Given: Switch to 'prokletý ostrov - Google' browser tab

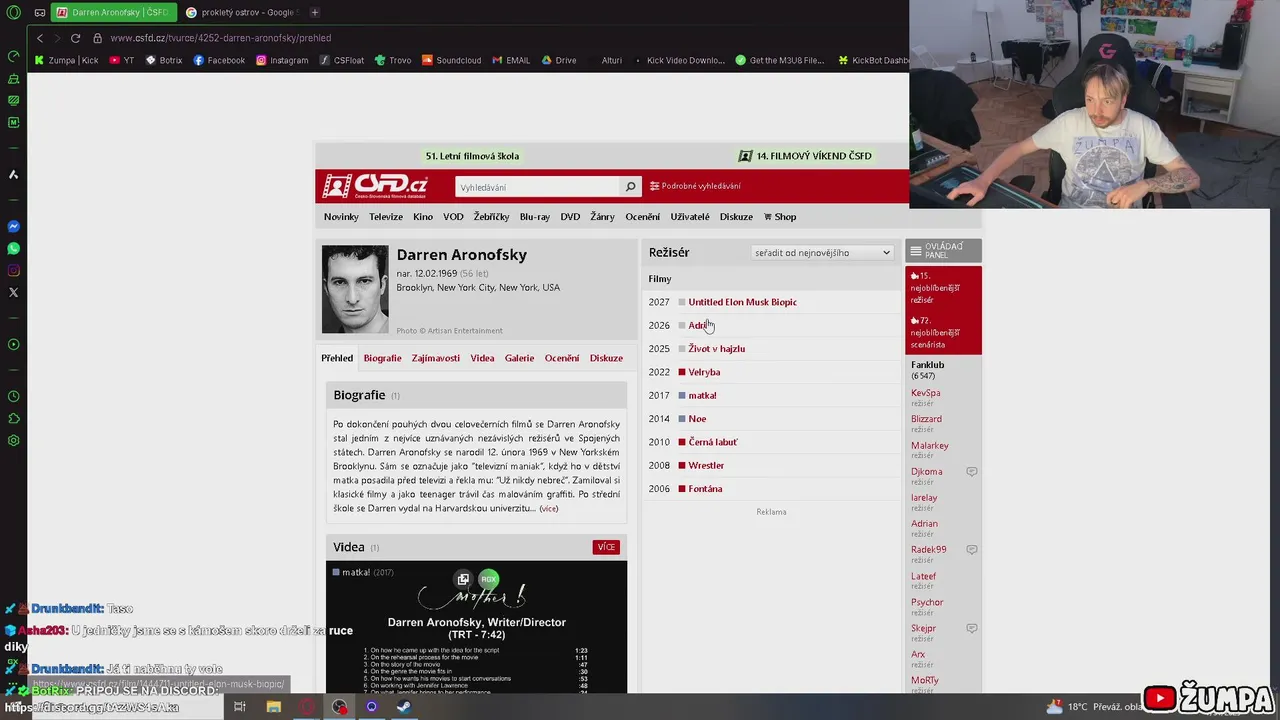Looking at the screenshot, I should pos(240,12).
